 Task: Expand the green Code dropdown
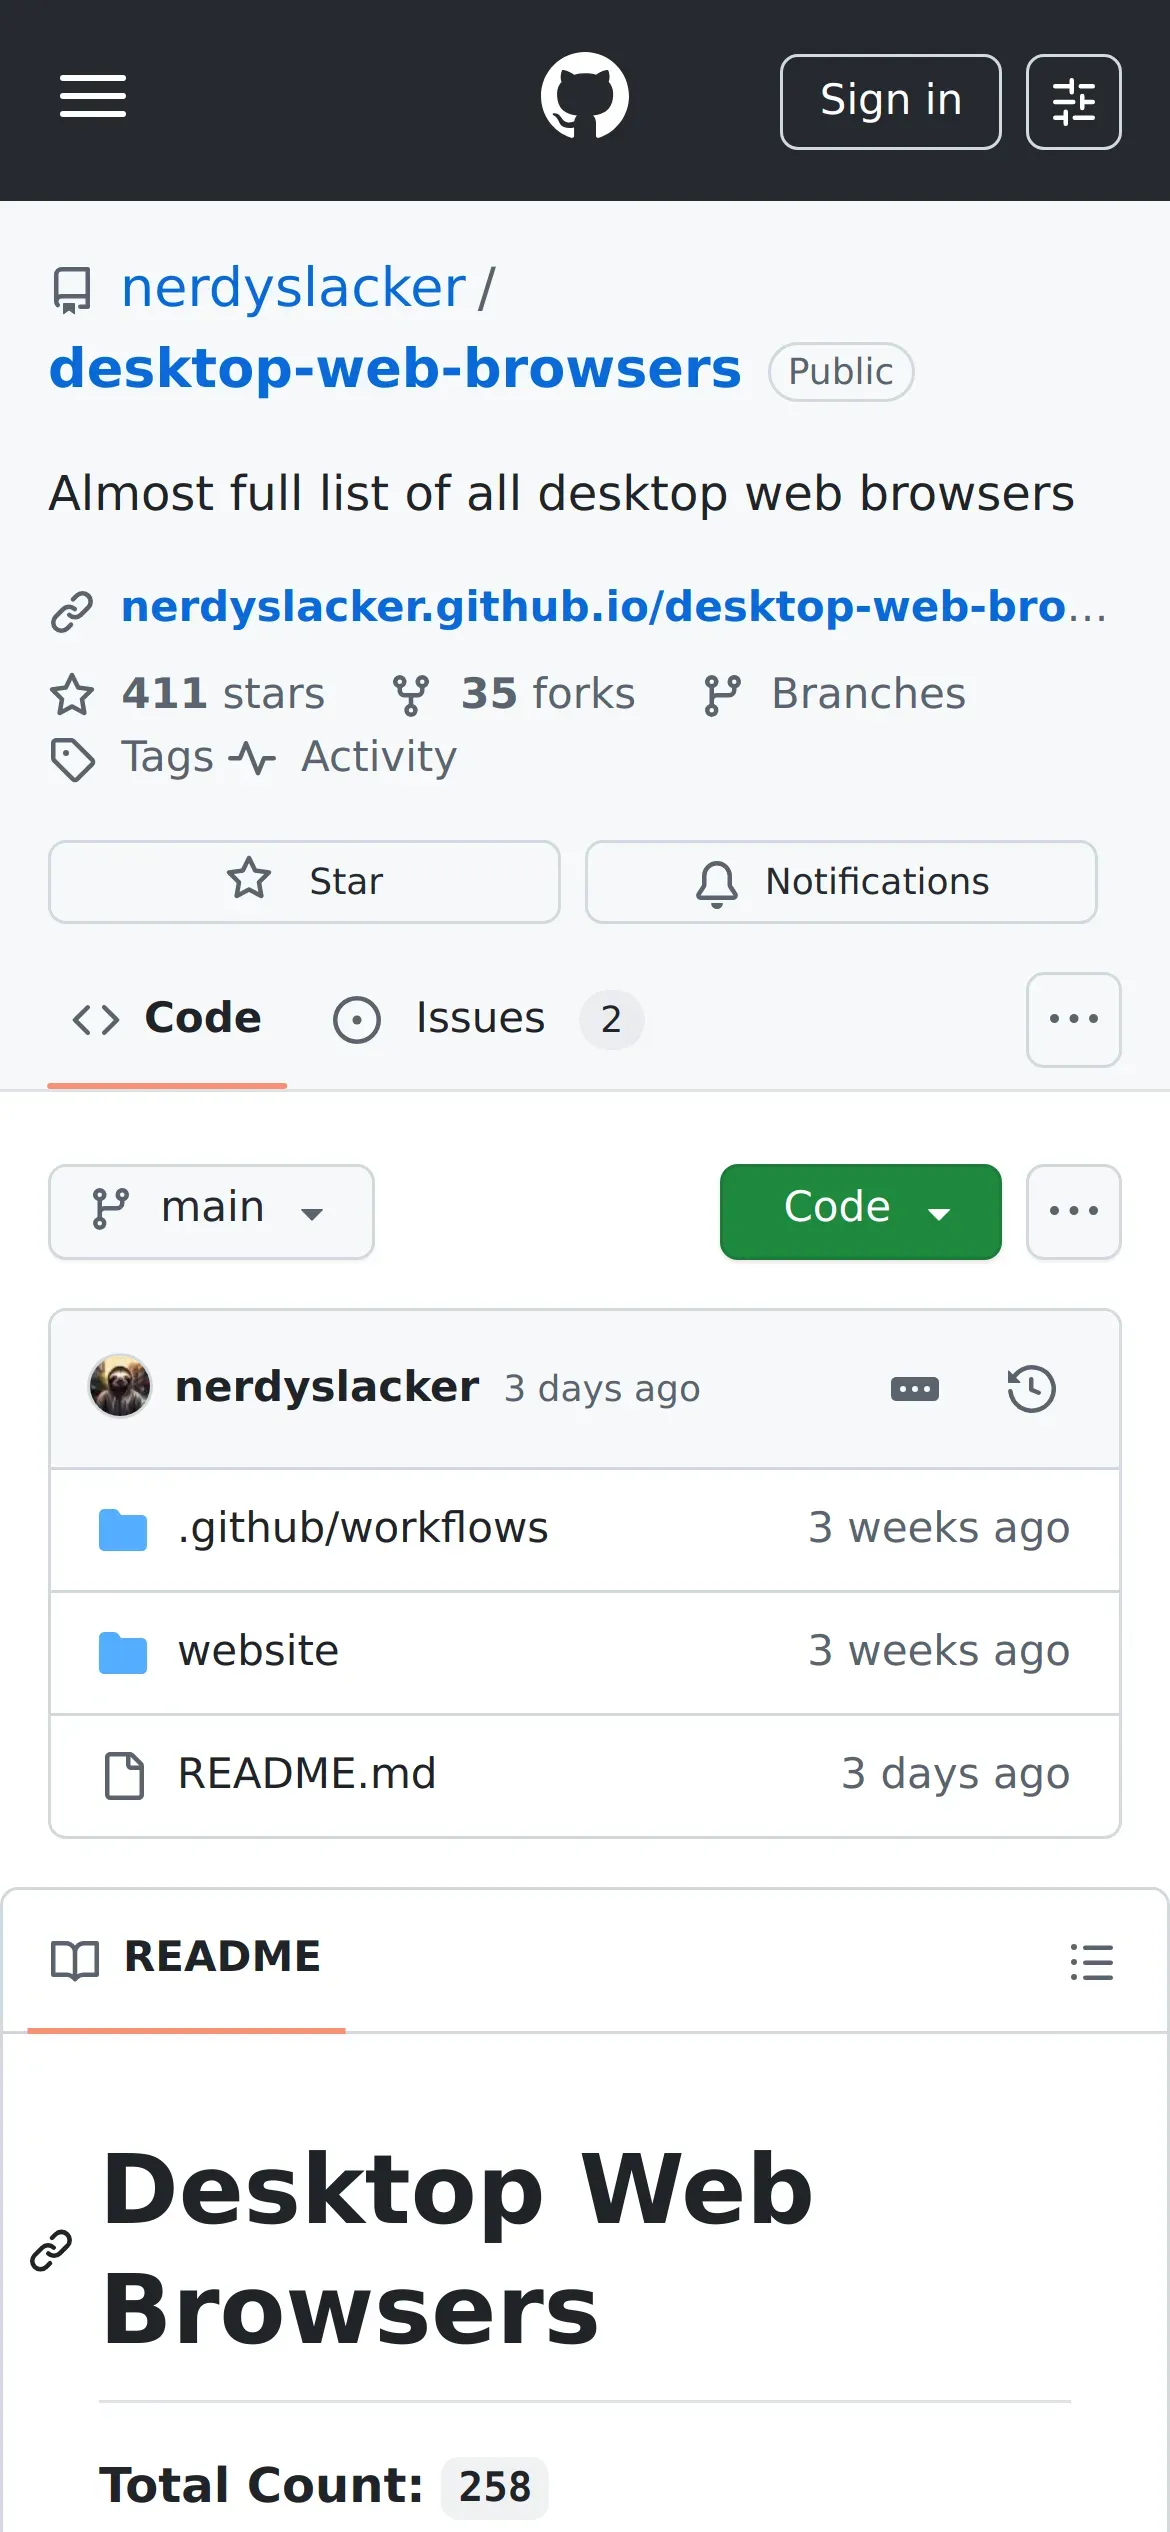[x=861, y=1212]
